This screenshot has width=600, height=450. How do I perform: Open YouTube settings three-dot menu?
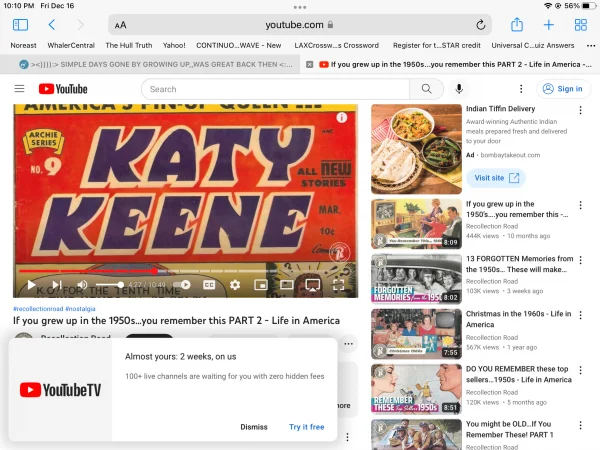tap(521, 89)
